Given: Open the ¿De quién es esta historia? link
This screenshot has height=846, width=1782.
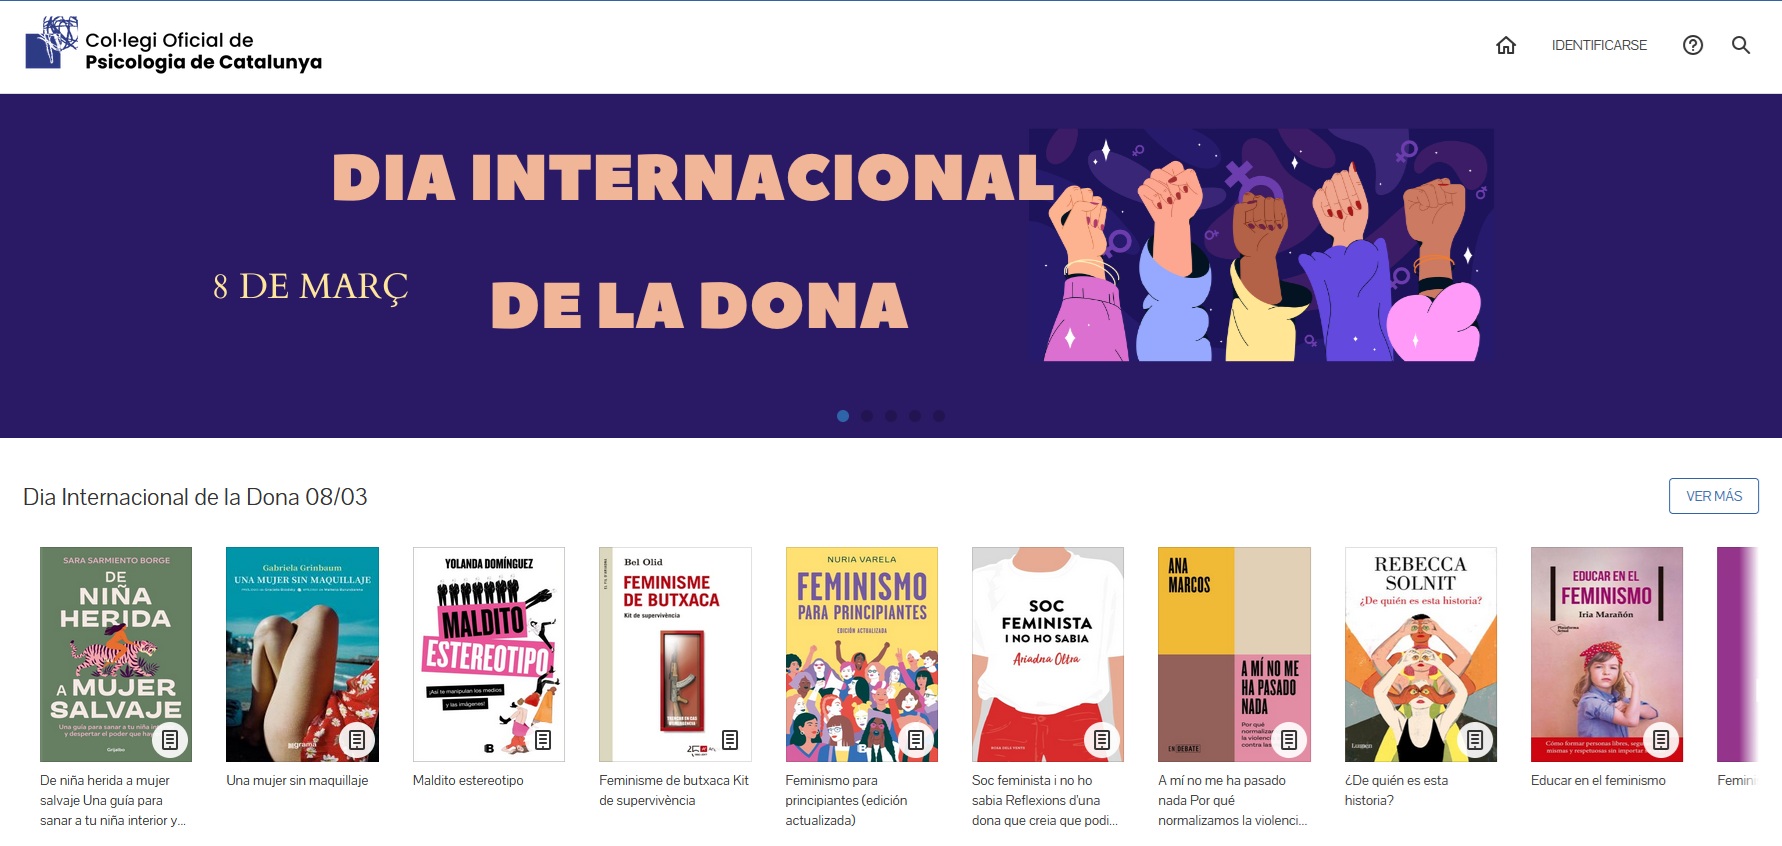Looking at the screenshot, I should 1396,790.
